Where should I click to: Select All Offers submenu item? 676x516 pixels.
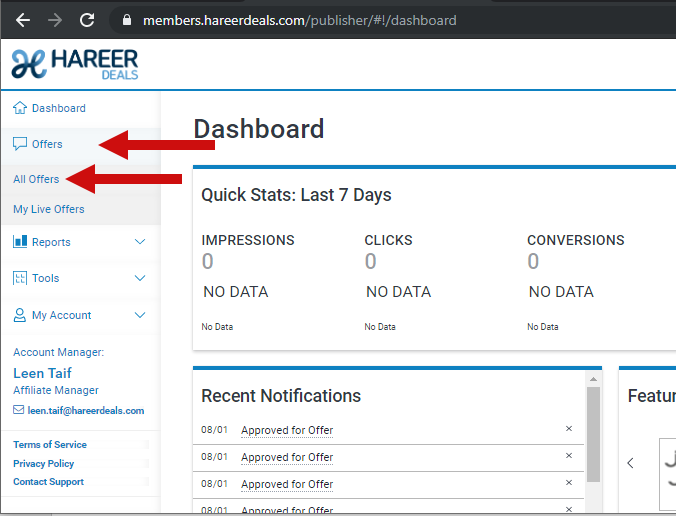[36, 179]
